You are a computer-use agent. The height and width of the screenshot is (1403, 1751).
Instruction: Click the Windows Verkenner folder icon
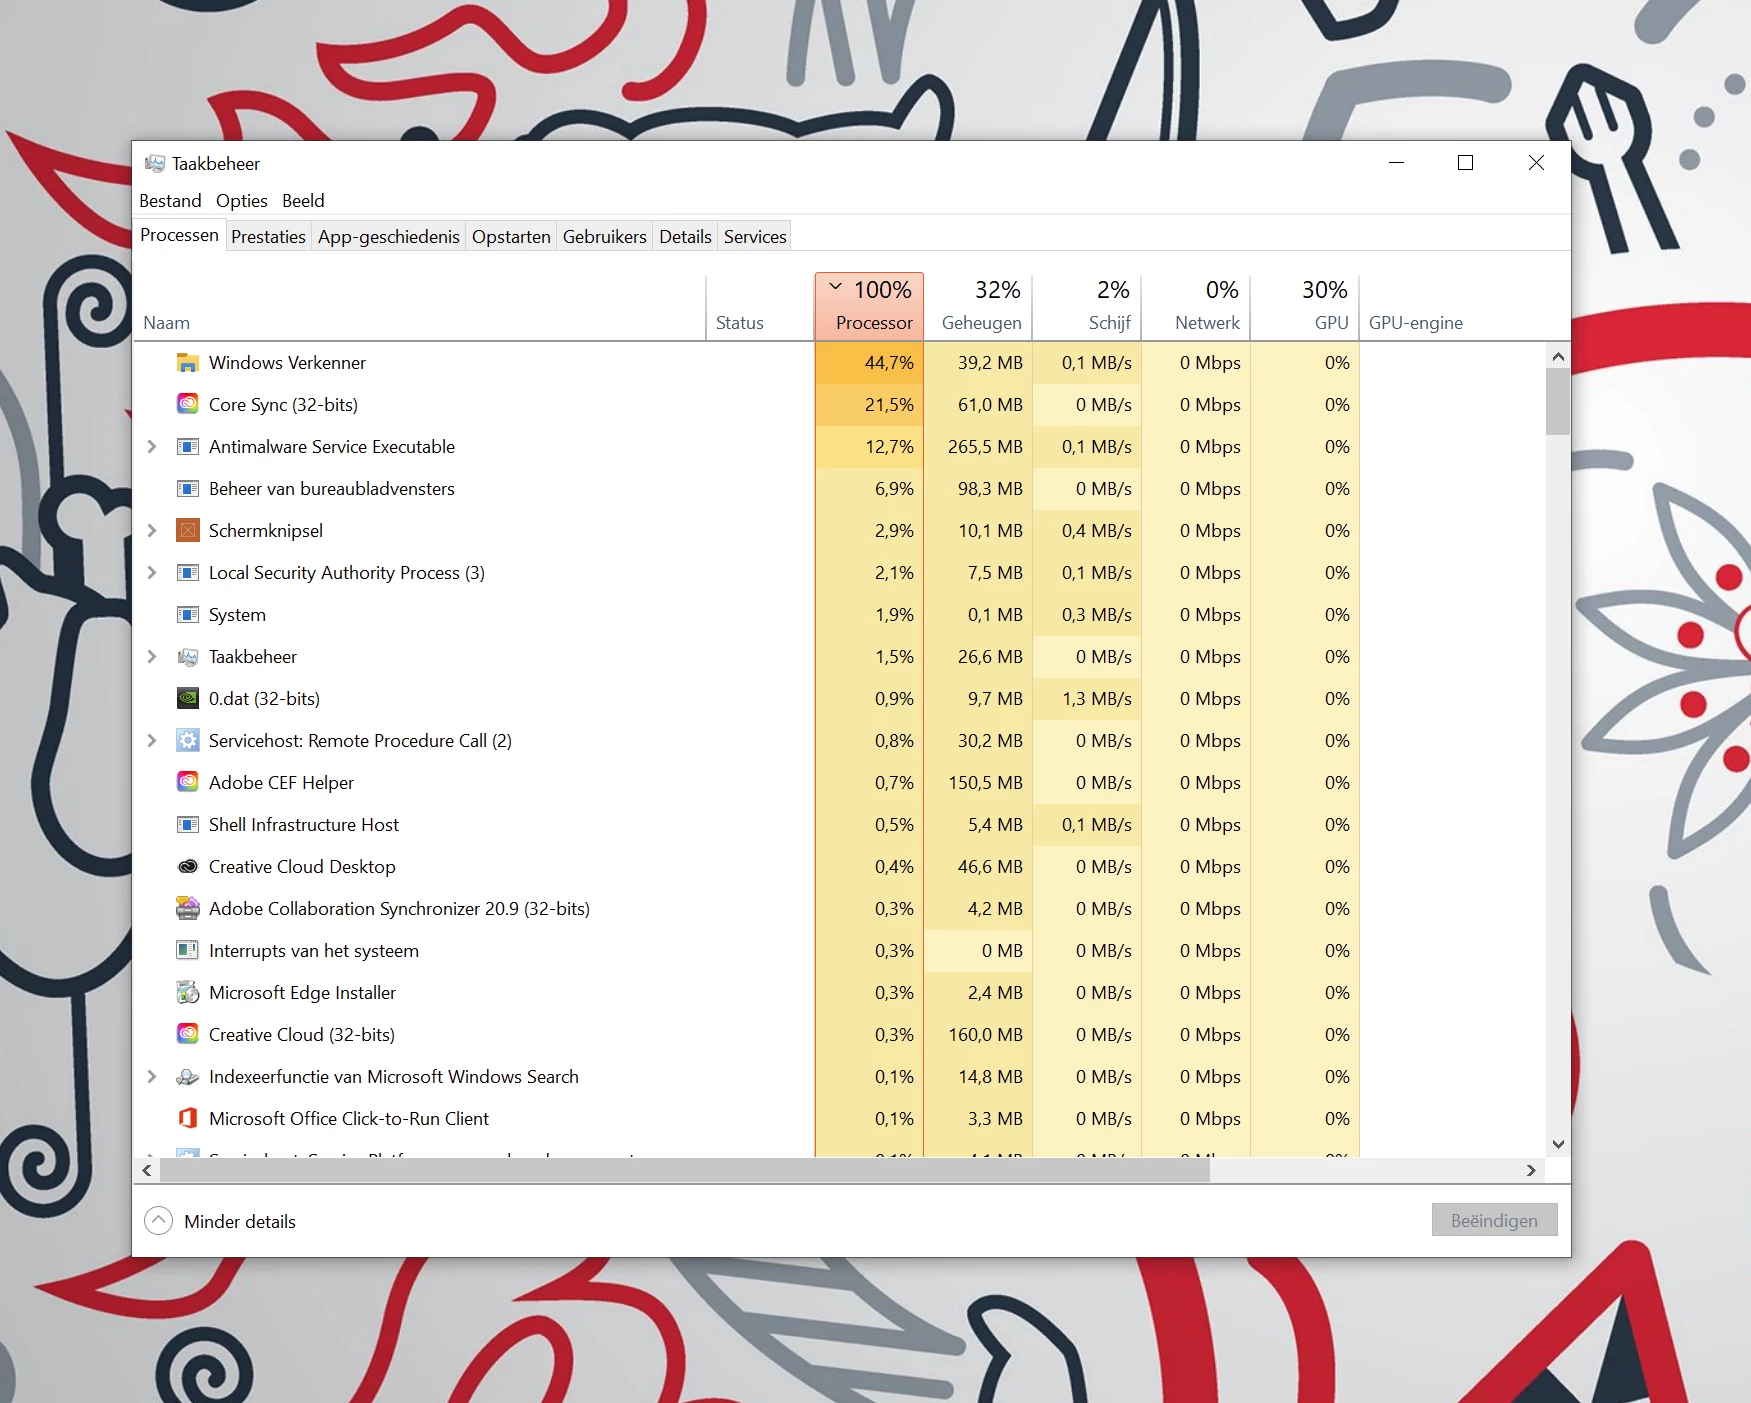(187, 363)
